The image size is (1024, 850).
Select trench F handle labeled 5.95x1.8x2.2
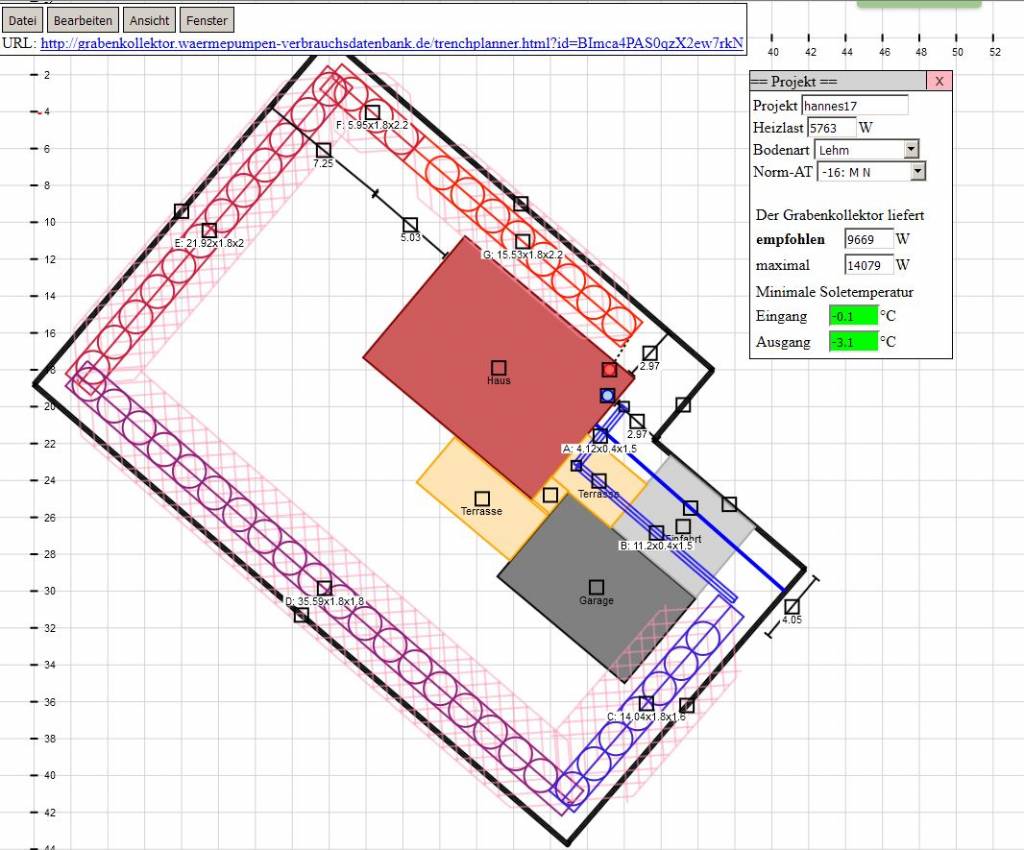[372, 112]
